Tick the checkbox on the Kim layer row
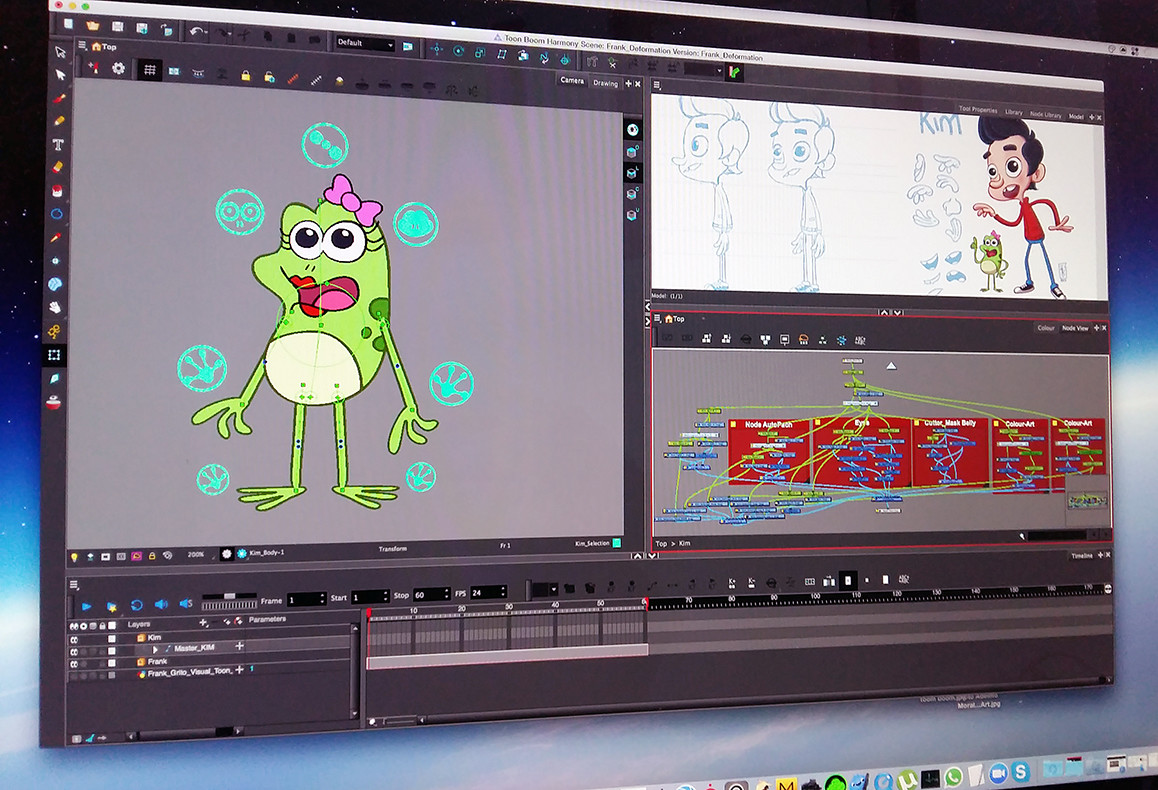Image resolution: width=1158 pixels, height=790 pixels. coord(112,639)
